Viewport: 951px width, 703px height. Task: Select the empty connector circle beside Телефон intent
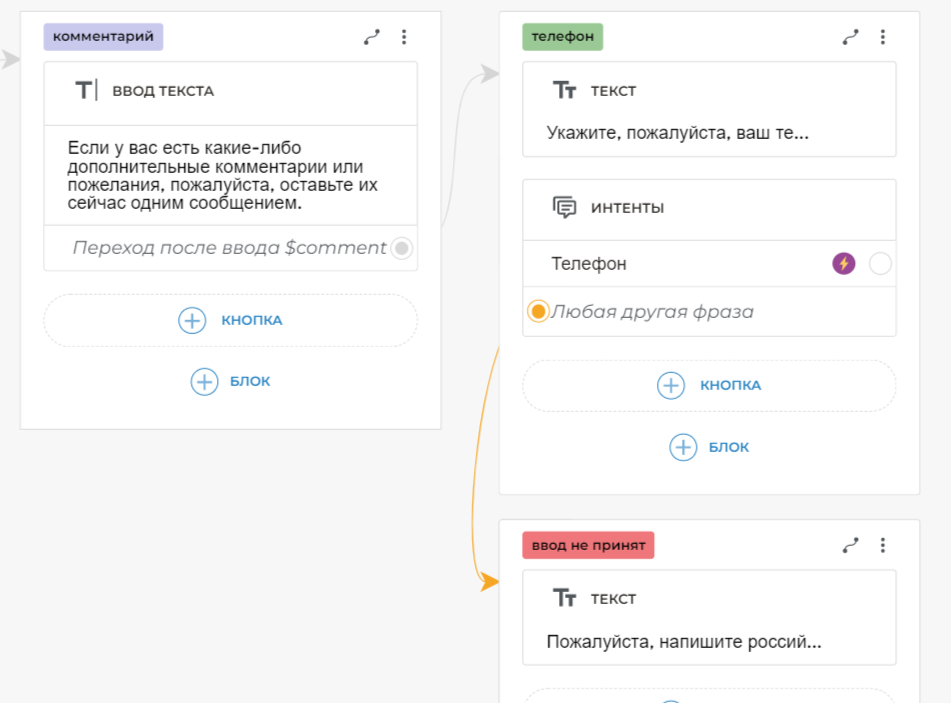tap(880, 264)
